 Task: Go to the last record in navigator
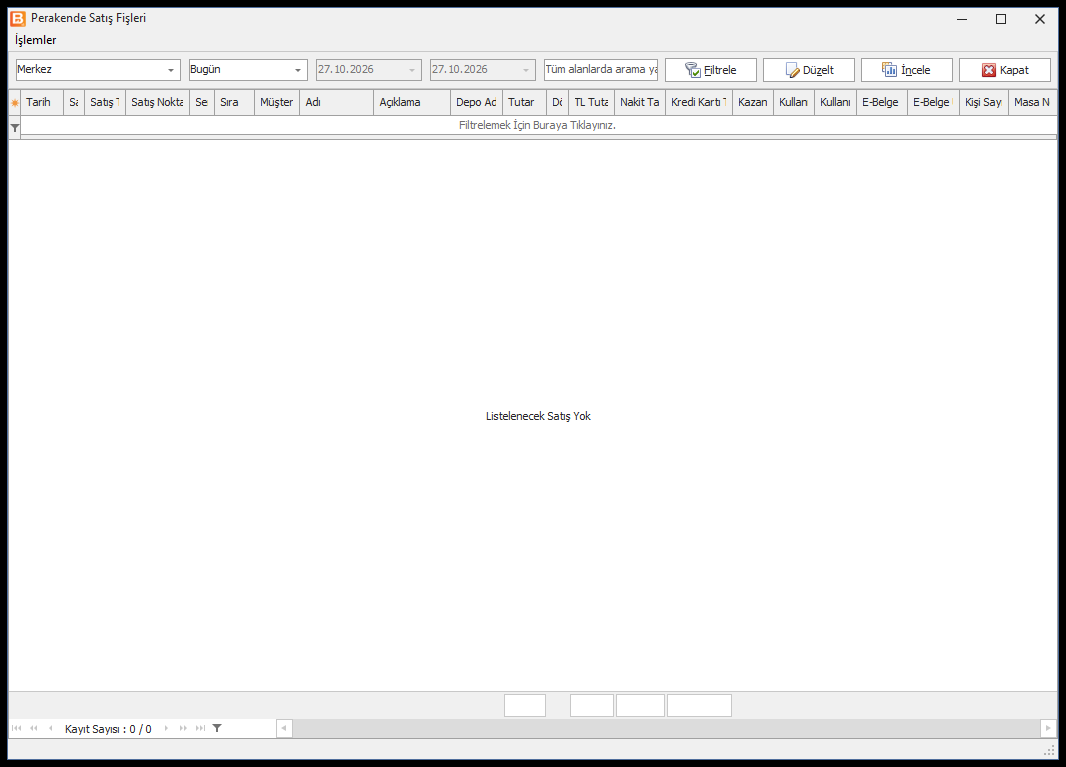pos(200,728)
